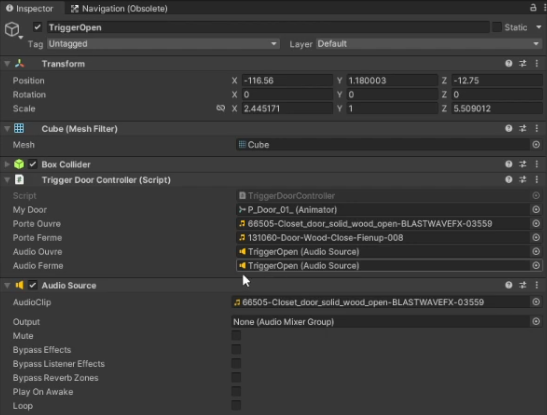Enable the Loop checkbox

click(x=236, y=405)
